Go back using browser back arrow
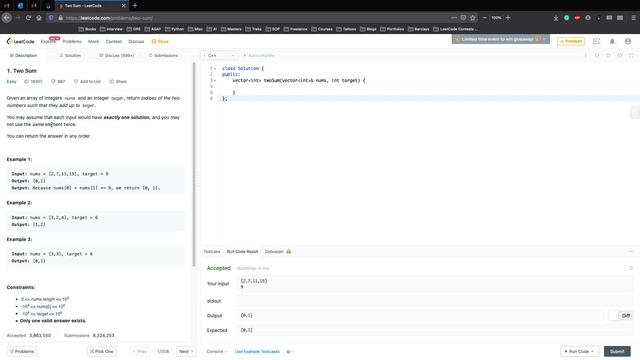Screen dimensions: 640x360 coord(7,18)
